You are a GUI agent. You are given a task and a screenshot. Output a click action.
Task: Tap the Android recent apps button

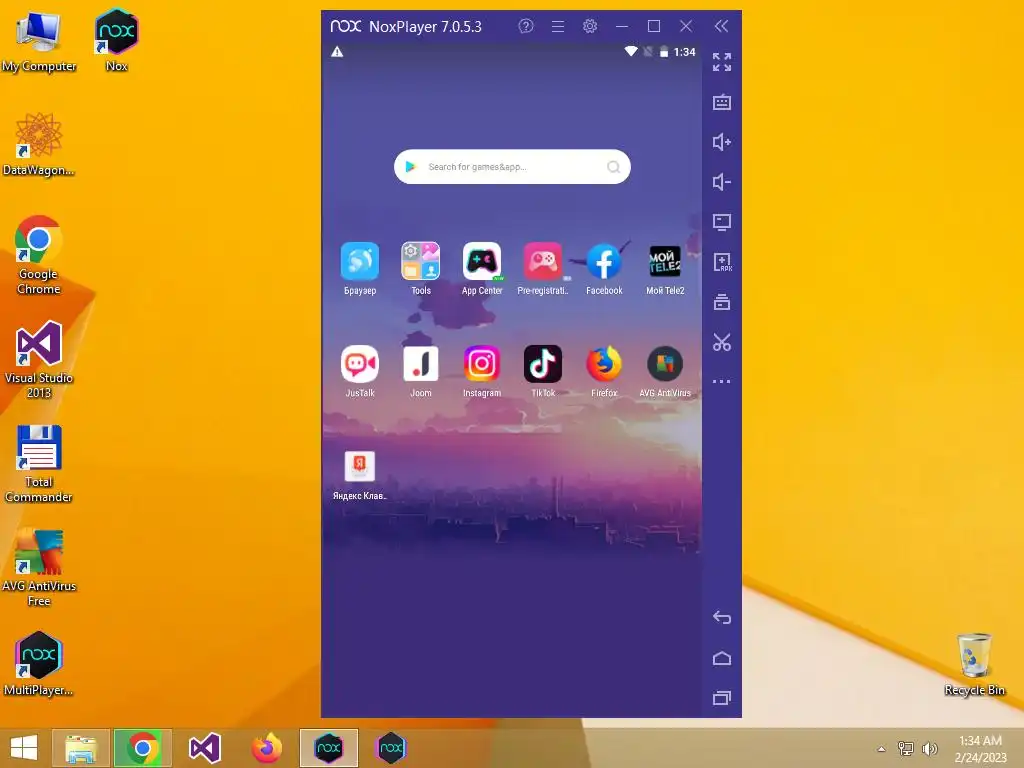[722, 698]
